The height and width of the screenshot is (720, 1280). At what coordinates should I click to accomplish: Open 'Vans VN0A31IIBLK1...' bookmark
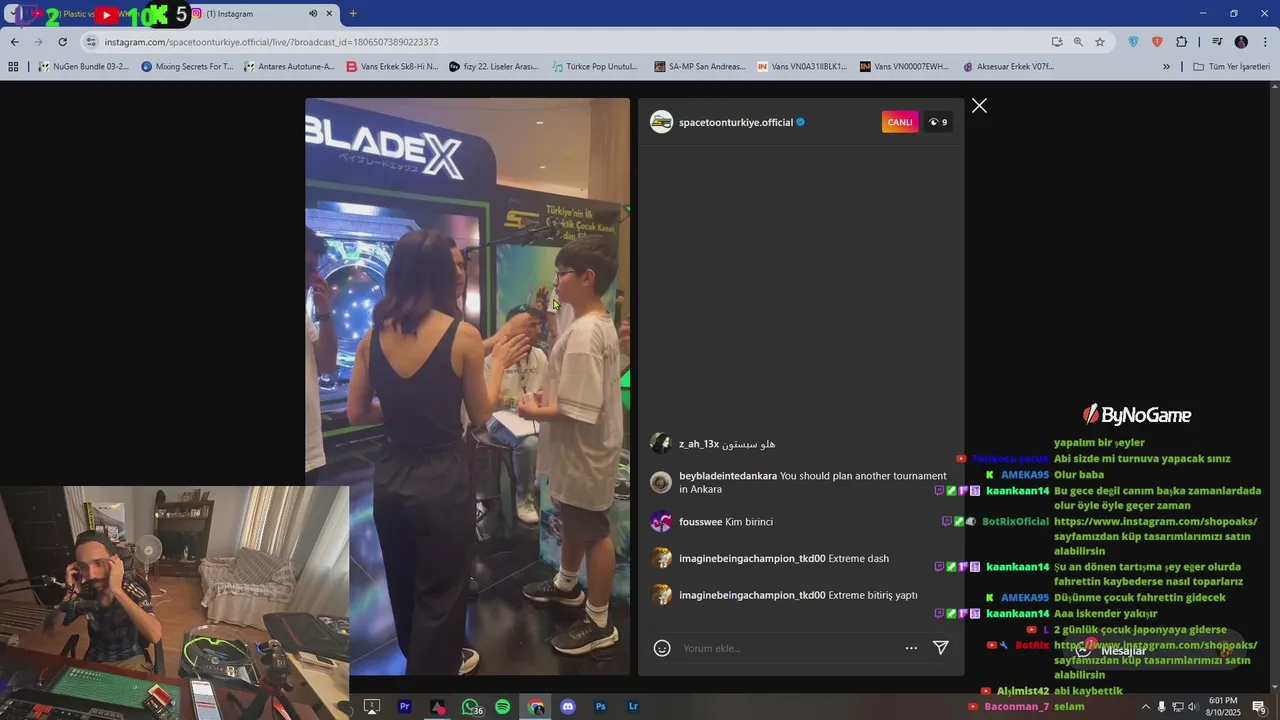[x=802, y=67]
